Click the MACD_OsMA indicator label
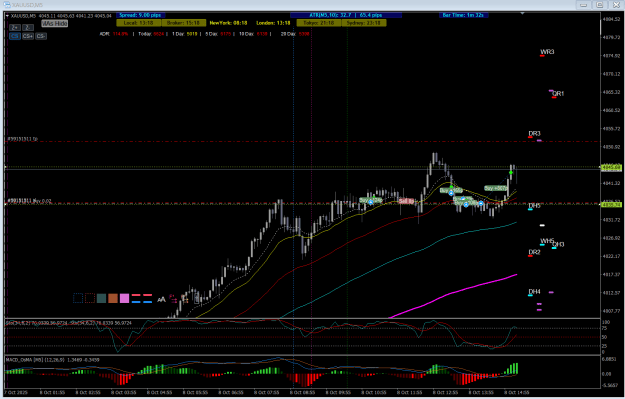Viewport: 625px width, 399px height. (x=53, y=360)
